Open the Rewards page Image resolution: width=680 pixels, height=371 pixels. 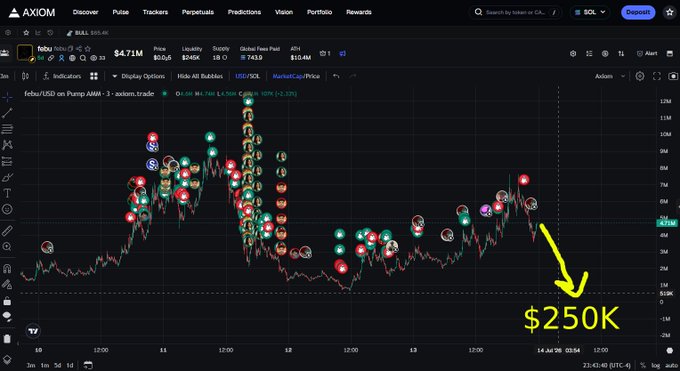coord(359,12)
